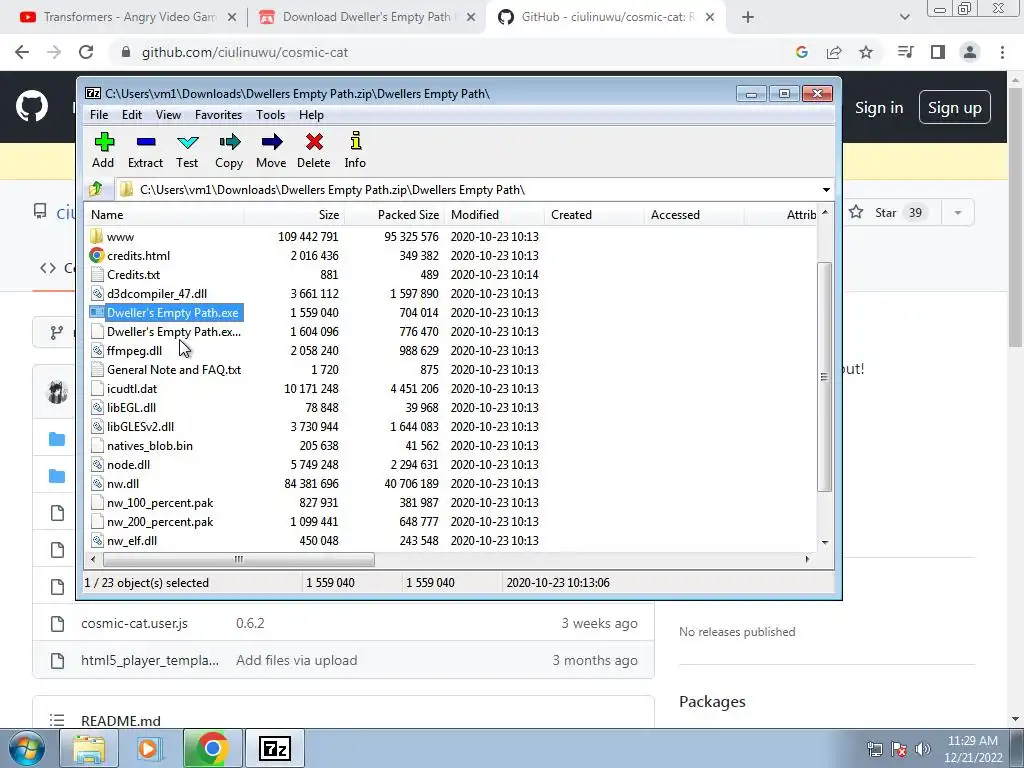This screenshot has height=768, width=1024.
Task: Select the Credits.txt file
Action: coord(133,274)
